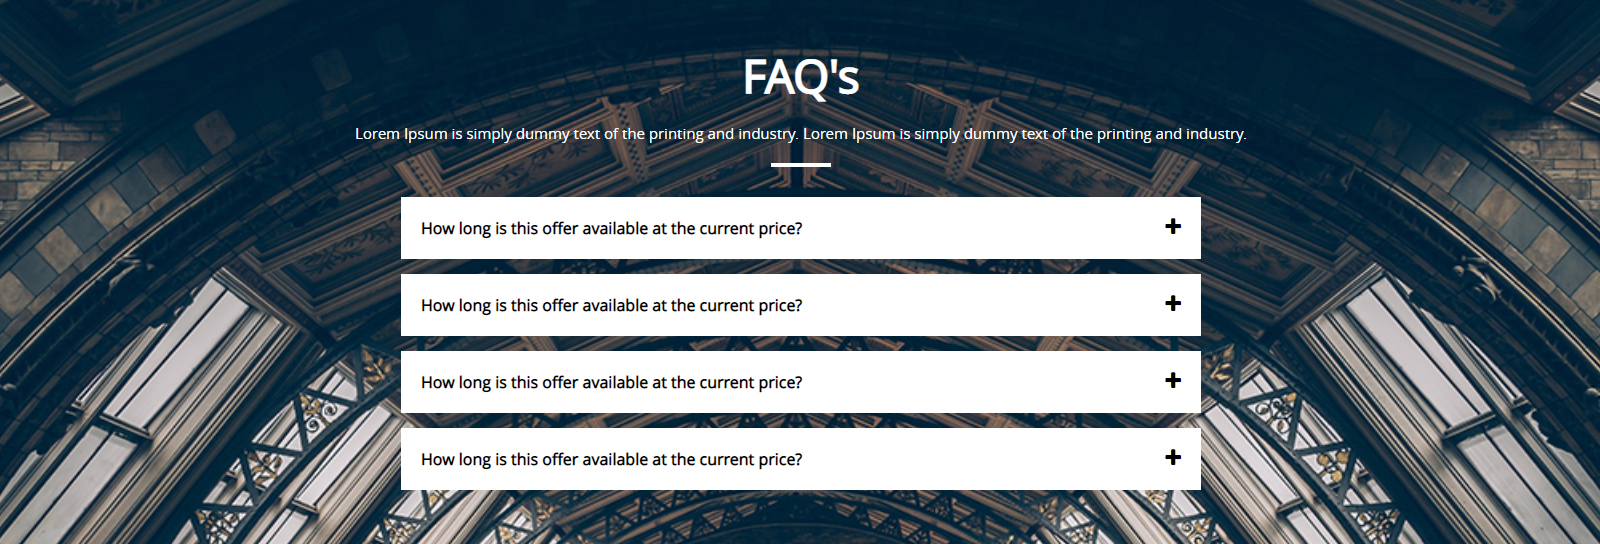Click the word "price?" in the first FAQ
The image size is (1600, 544).
coord(780,229)
